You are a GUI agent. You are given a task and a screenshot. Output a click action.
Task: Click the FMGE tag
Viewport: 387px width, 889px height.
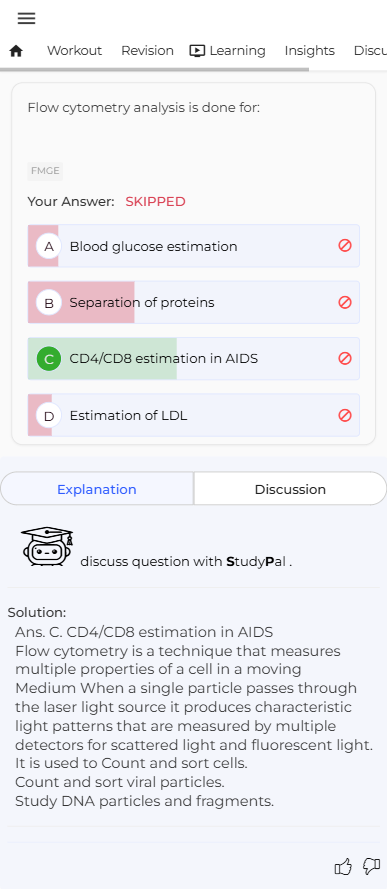[45, 171]
